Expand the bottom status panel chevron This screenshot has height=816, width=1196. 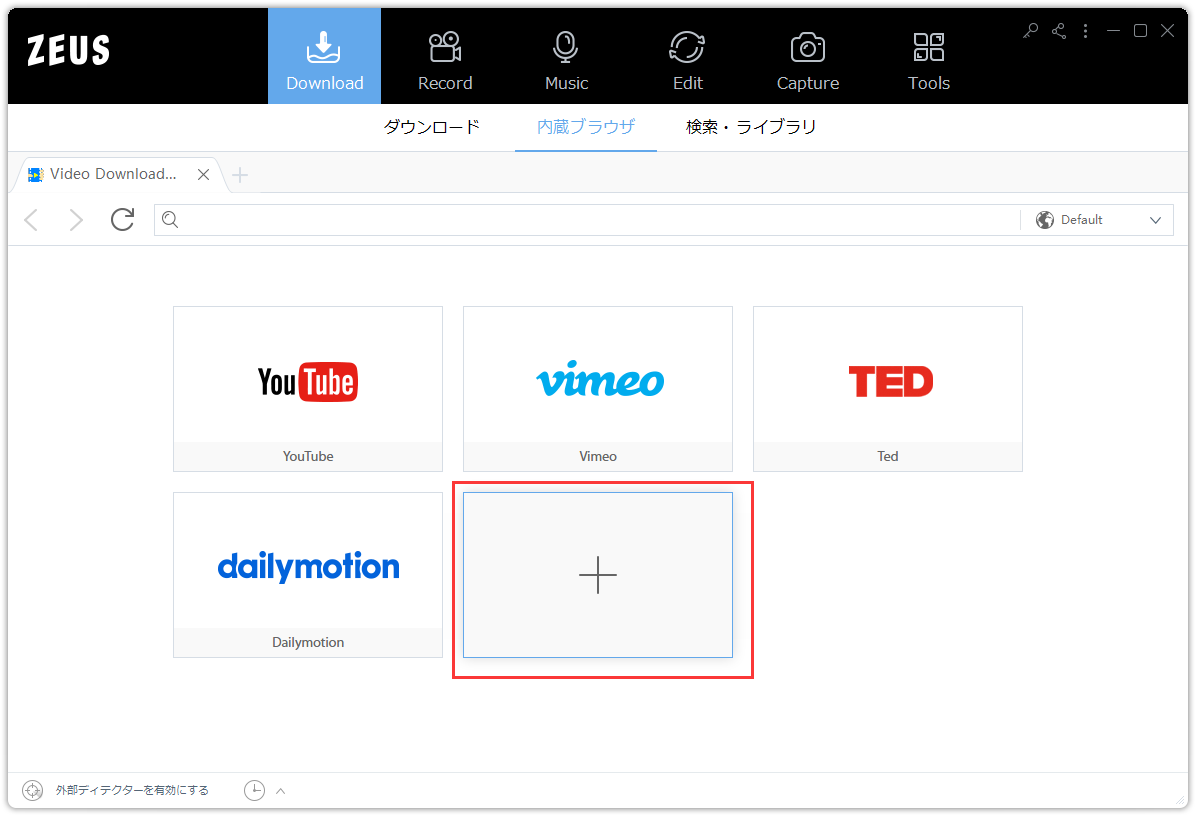point(281,789)
